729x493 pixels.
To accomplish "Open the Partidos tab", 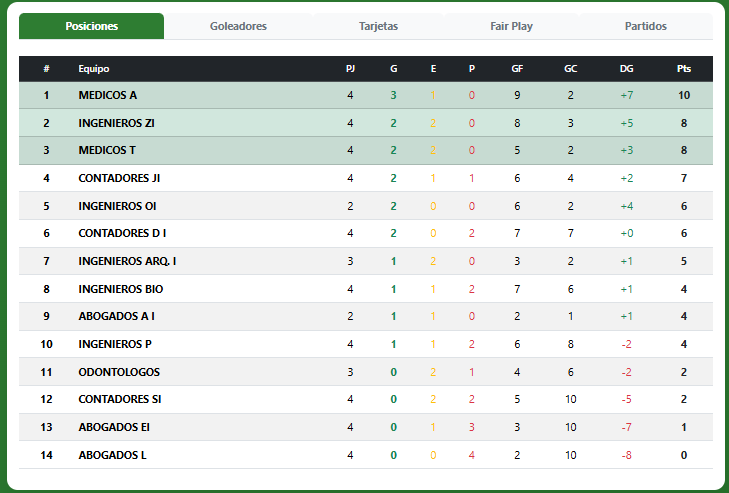I will 646,26.
